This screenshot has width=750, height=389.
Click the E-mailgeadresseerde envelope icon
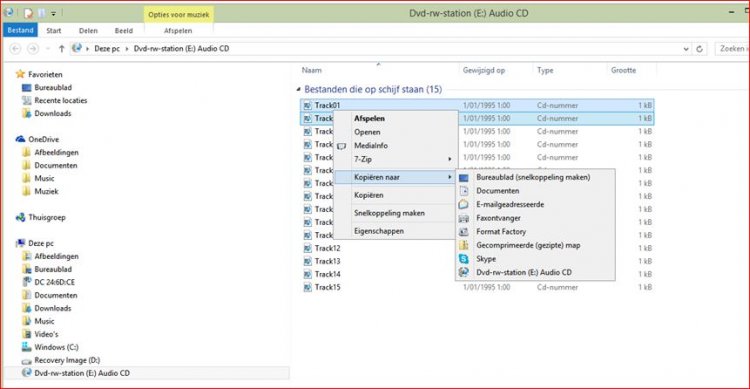(463, 204)
